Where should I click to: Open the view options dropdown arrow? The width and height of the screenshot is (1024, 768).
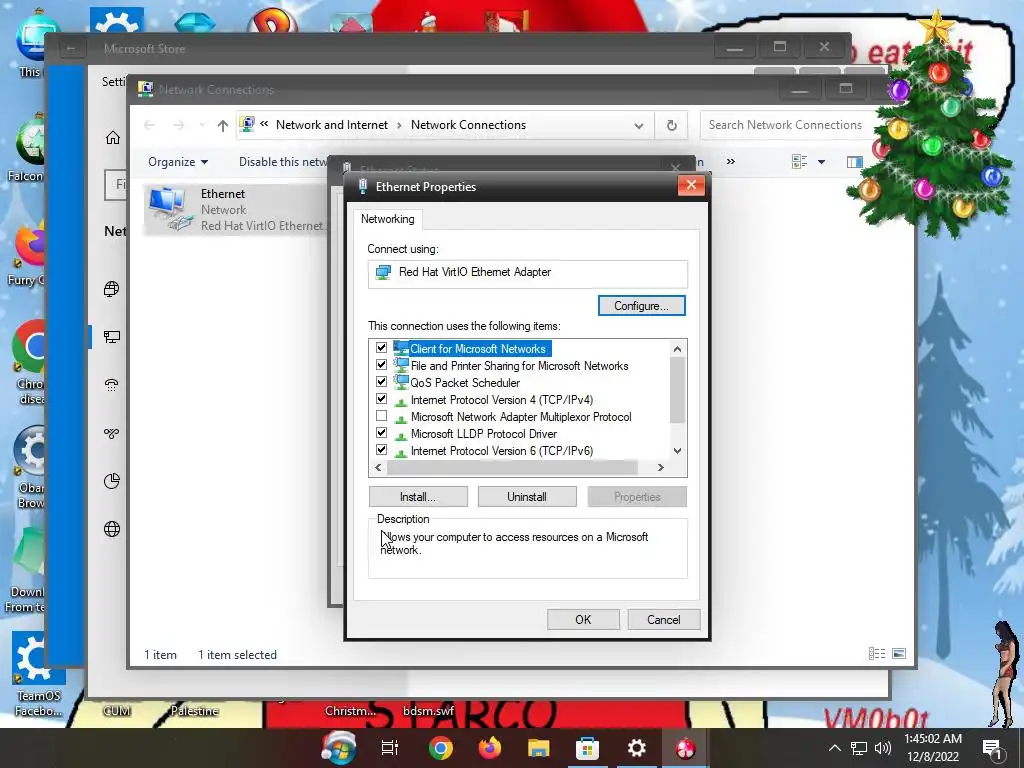point(822,162)
